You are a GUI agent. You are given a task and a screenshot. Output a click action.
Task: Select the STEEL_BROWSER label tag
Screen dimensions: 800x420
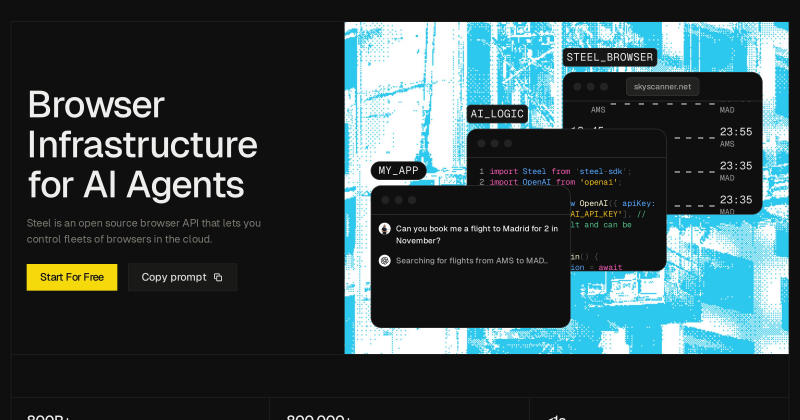(610, 57)
